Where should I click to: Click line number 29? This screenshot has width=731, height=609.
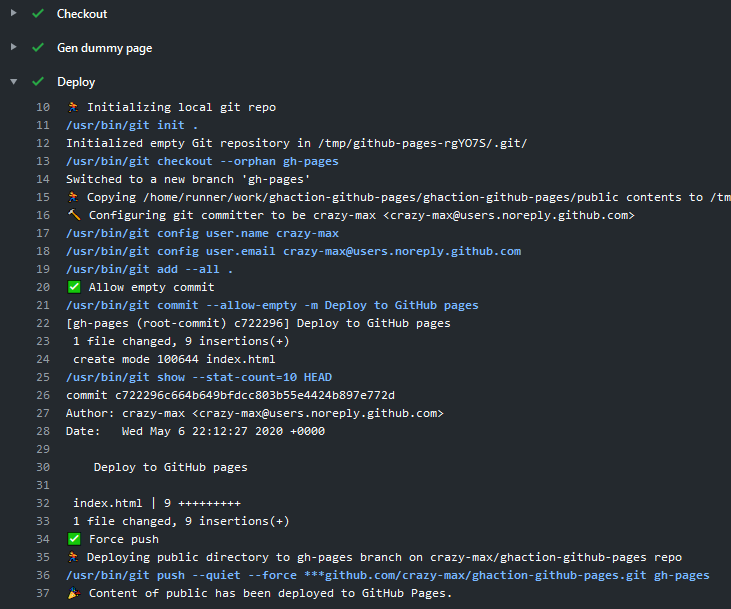click(43, 450)
